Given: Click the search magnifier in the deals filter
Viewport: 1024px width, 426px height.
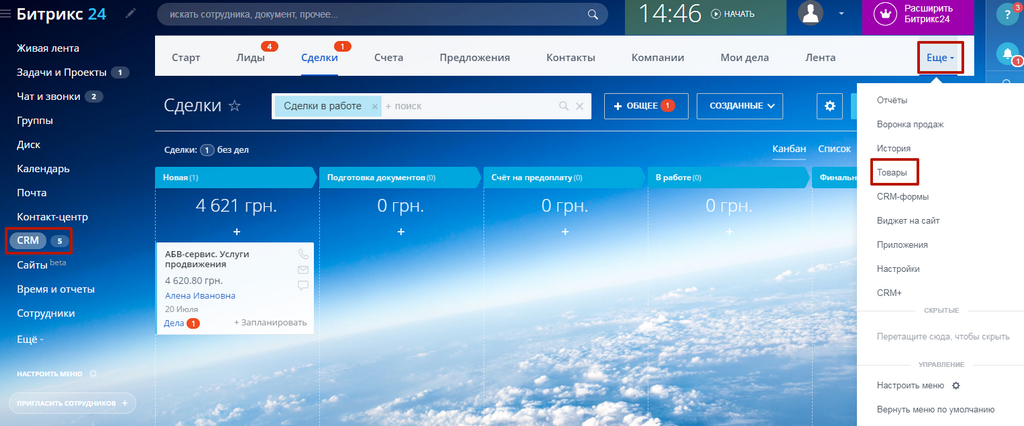Looking at the screenshot, I should [564, 106].
